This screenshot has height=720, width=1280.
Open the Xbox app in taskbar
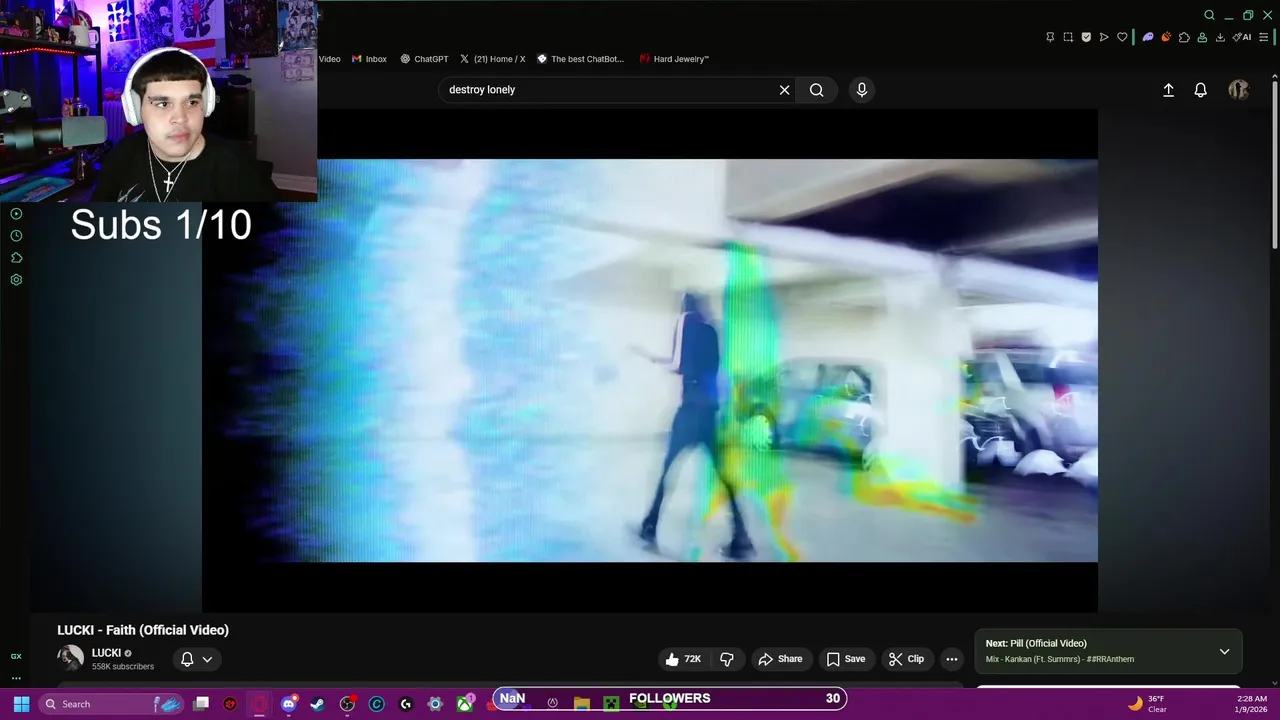point(464,704)
